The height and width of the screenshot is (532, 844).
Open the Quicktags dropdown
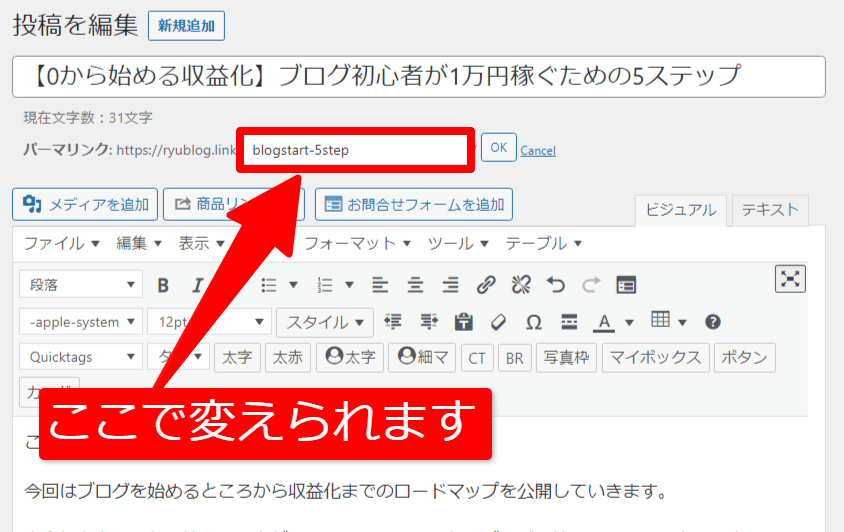(81, 356)
